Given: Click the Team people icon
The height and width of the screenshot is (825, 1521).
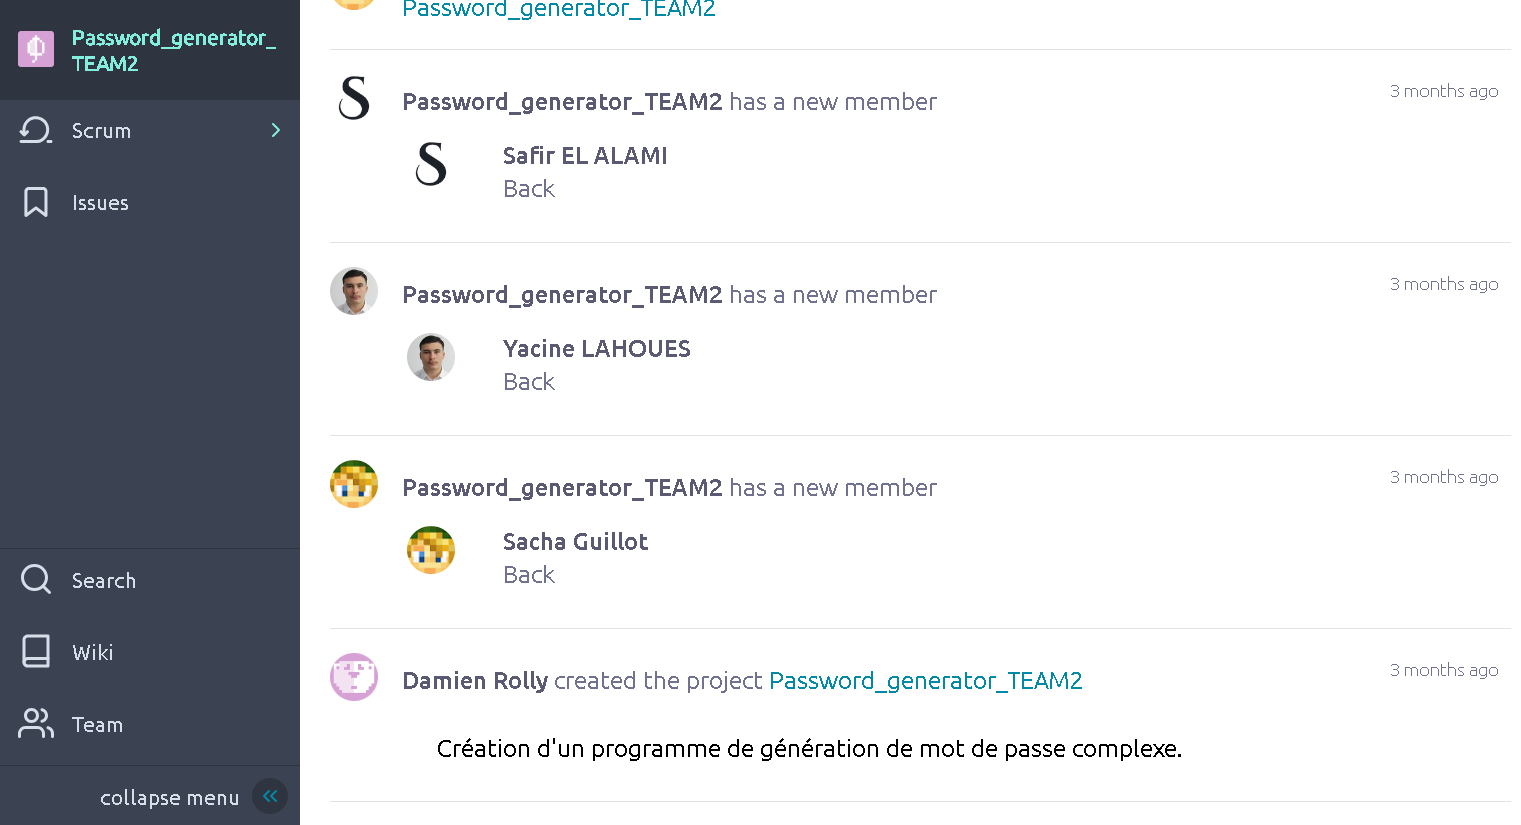Looking at the screenshot, I should (36, 723).
